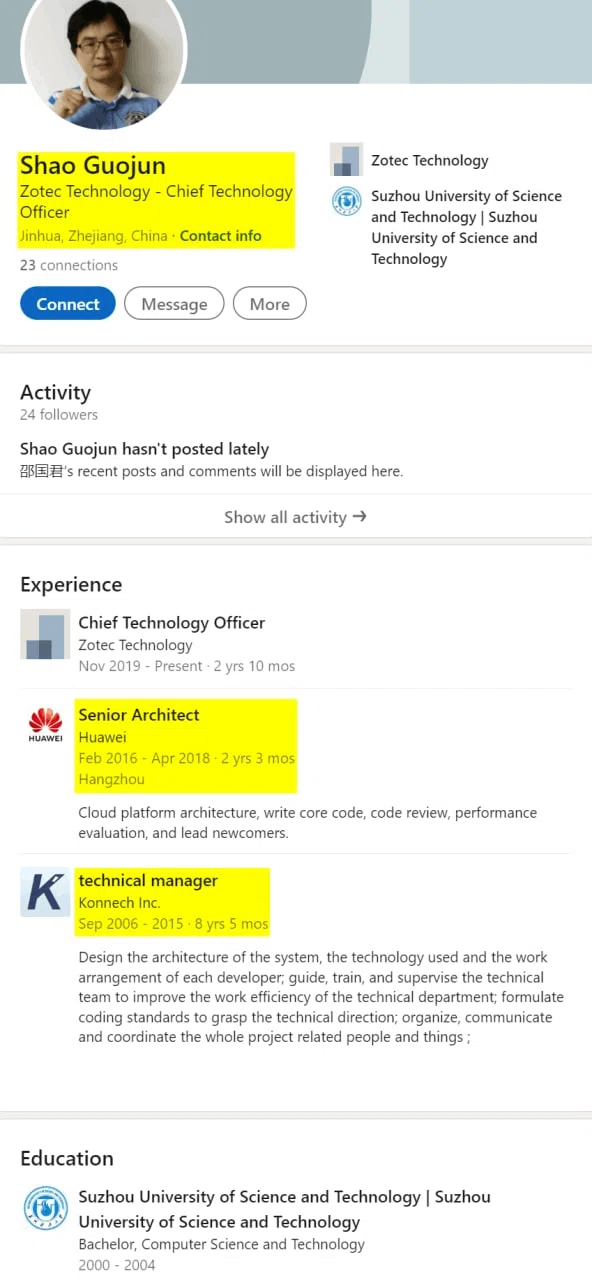The height and width of the screenshot is (1280, 592).
Task: View the 23 connections link
Action: coord(69,265)
